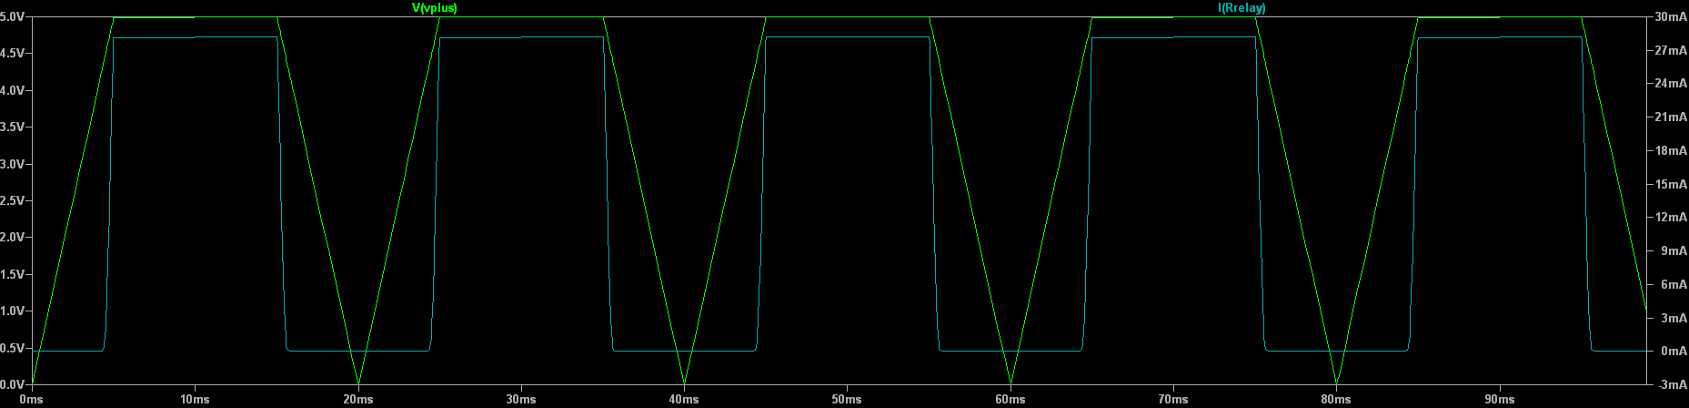Click the 0.5V voltage axis label
Image resolution: width=1689 pixels, height=408 pixels.
[x=11, y=348]
